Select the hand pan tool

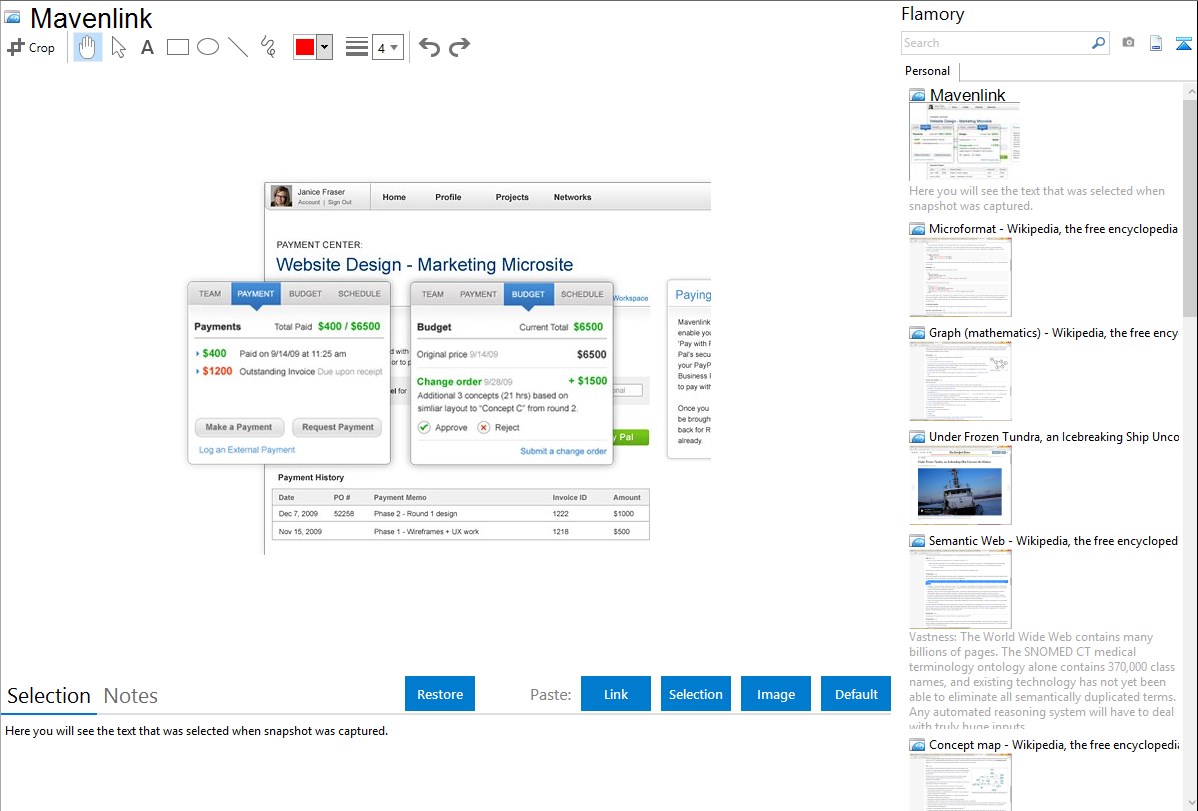point(87,47)
